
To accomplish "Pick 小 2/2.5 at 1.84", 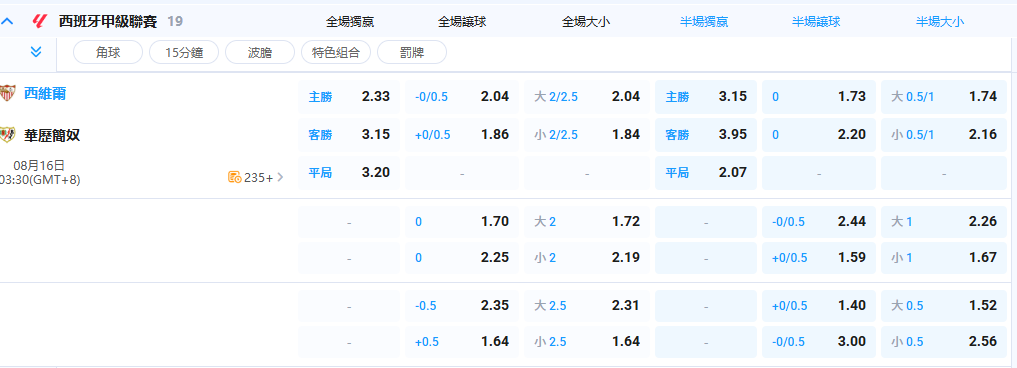I will point(587,135).
